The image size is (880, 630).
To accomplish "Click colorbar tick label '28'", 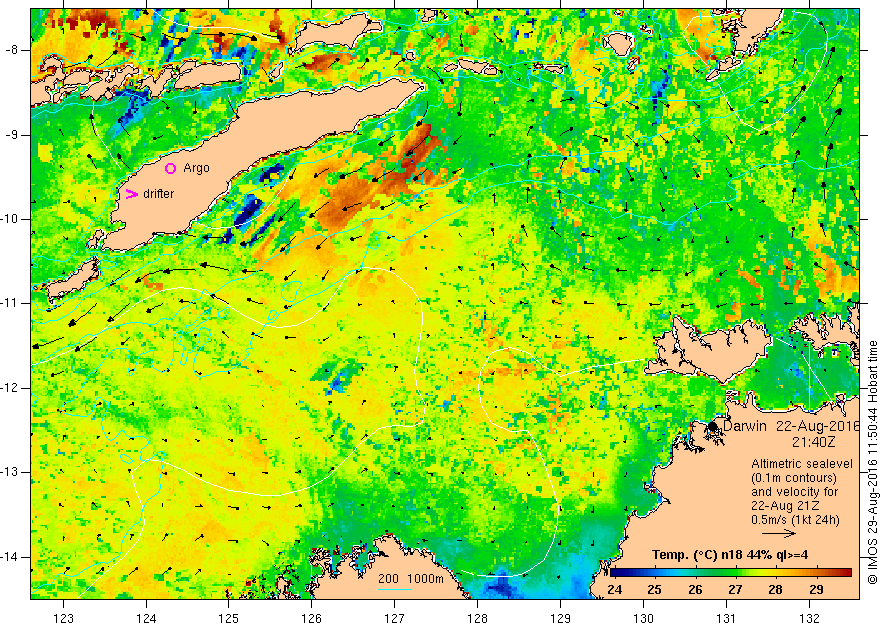I will [776, 590].
